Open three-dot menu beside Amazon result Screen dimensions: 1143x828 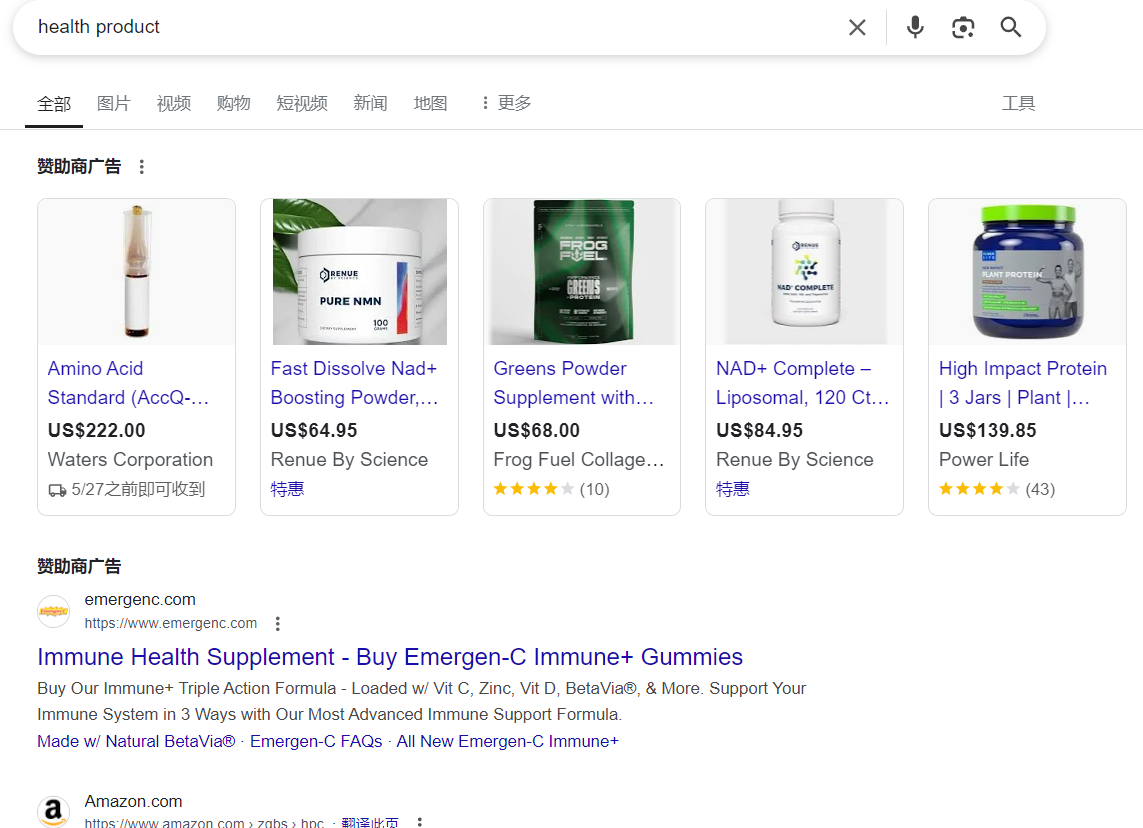point(420,822)
